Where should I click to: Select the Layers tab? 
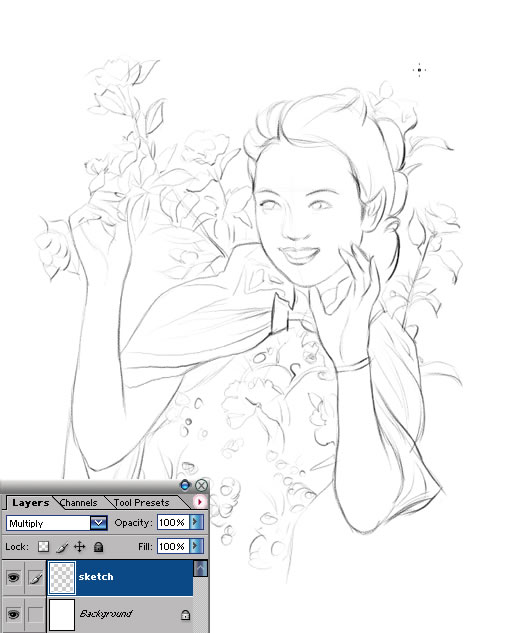click(x=30, y=503)
